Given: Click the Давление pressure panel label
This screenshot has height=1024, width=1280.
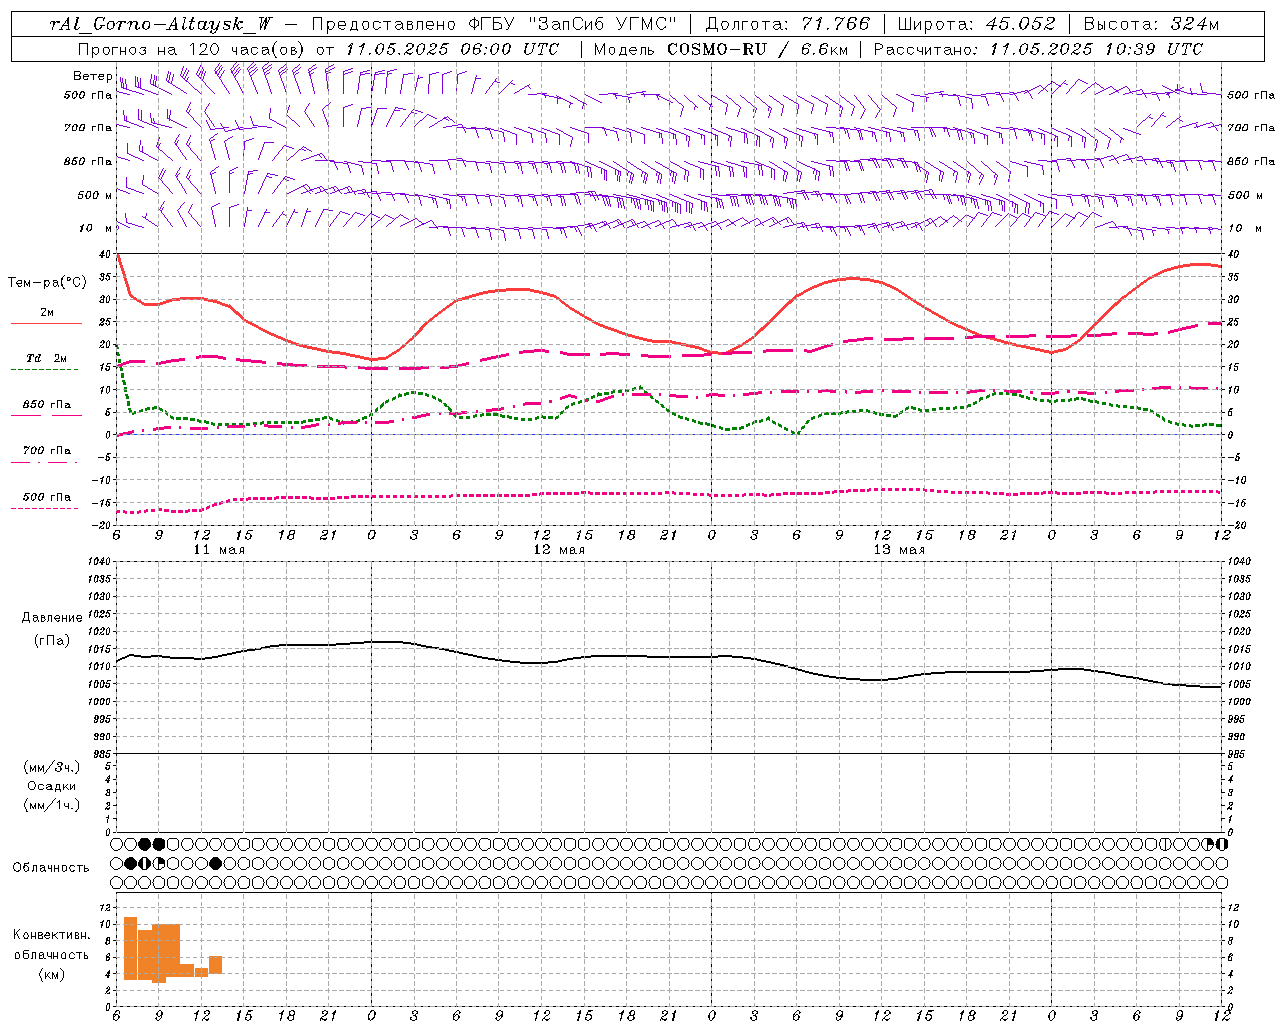Looking at the screenshot, I should [52, 618].
